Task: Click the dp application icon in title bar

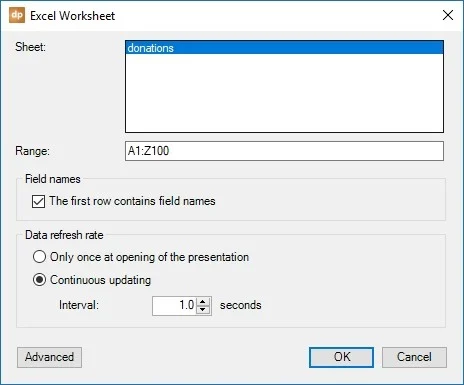Action: tap(17, 15)
